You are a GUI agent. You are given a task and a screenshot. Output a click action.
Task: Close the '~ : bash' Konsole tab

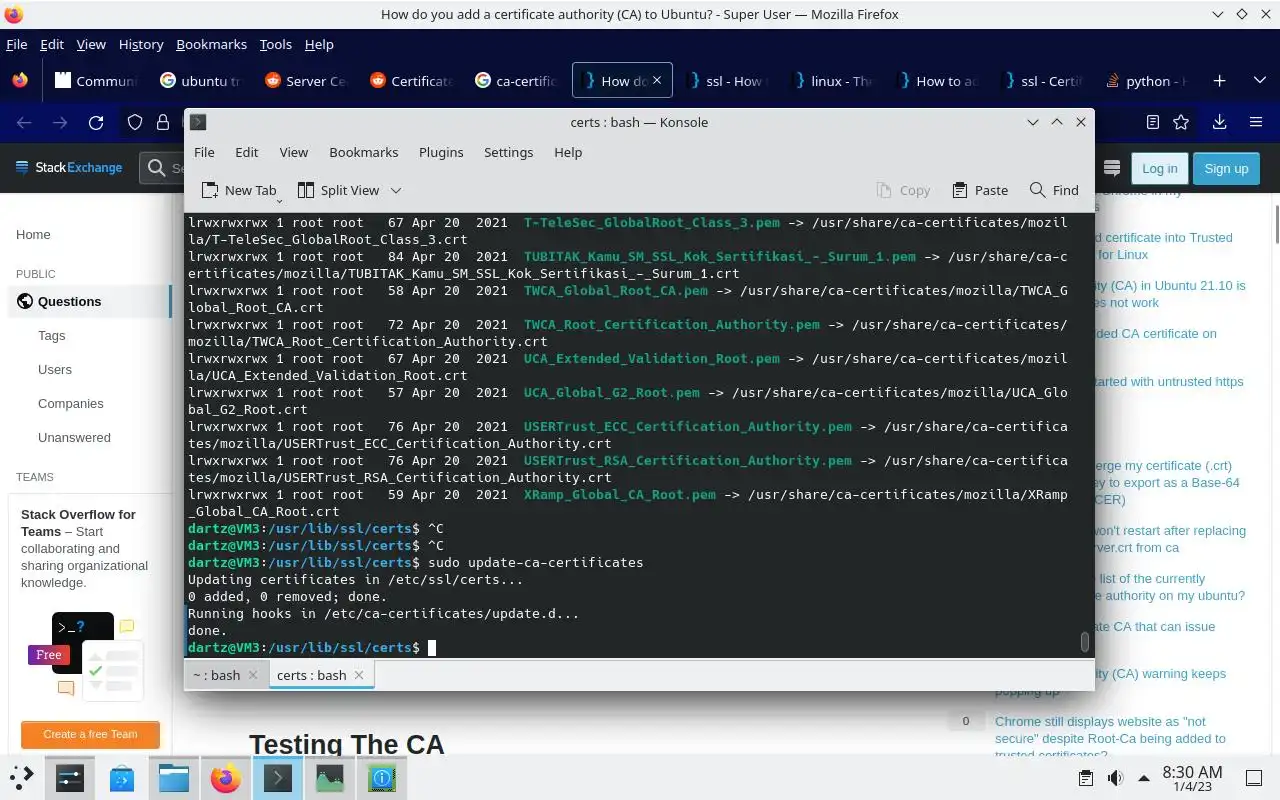coord(253,675)
